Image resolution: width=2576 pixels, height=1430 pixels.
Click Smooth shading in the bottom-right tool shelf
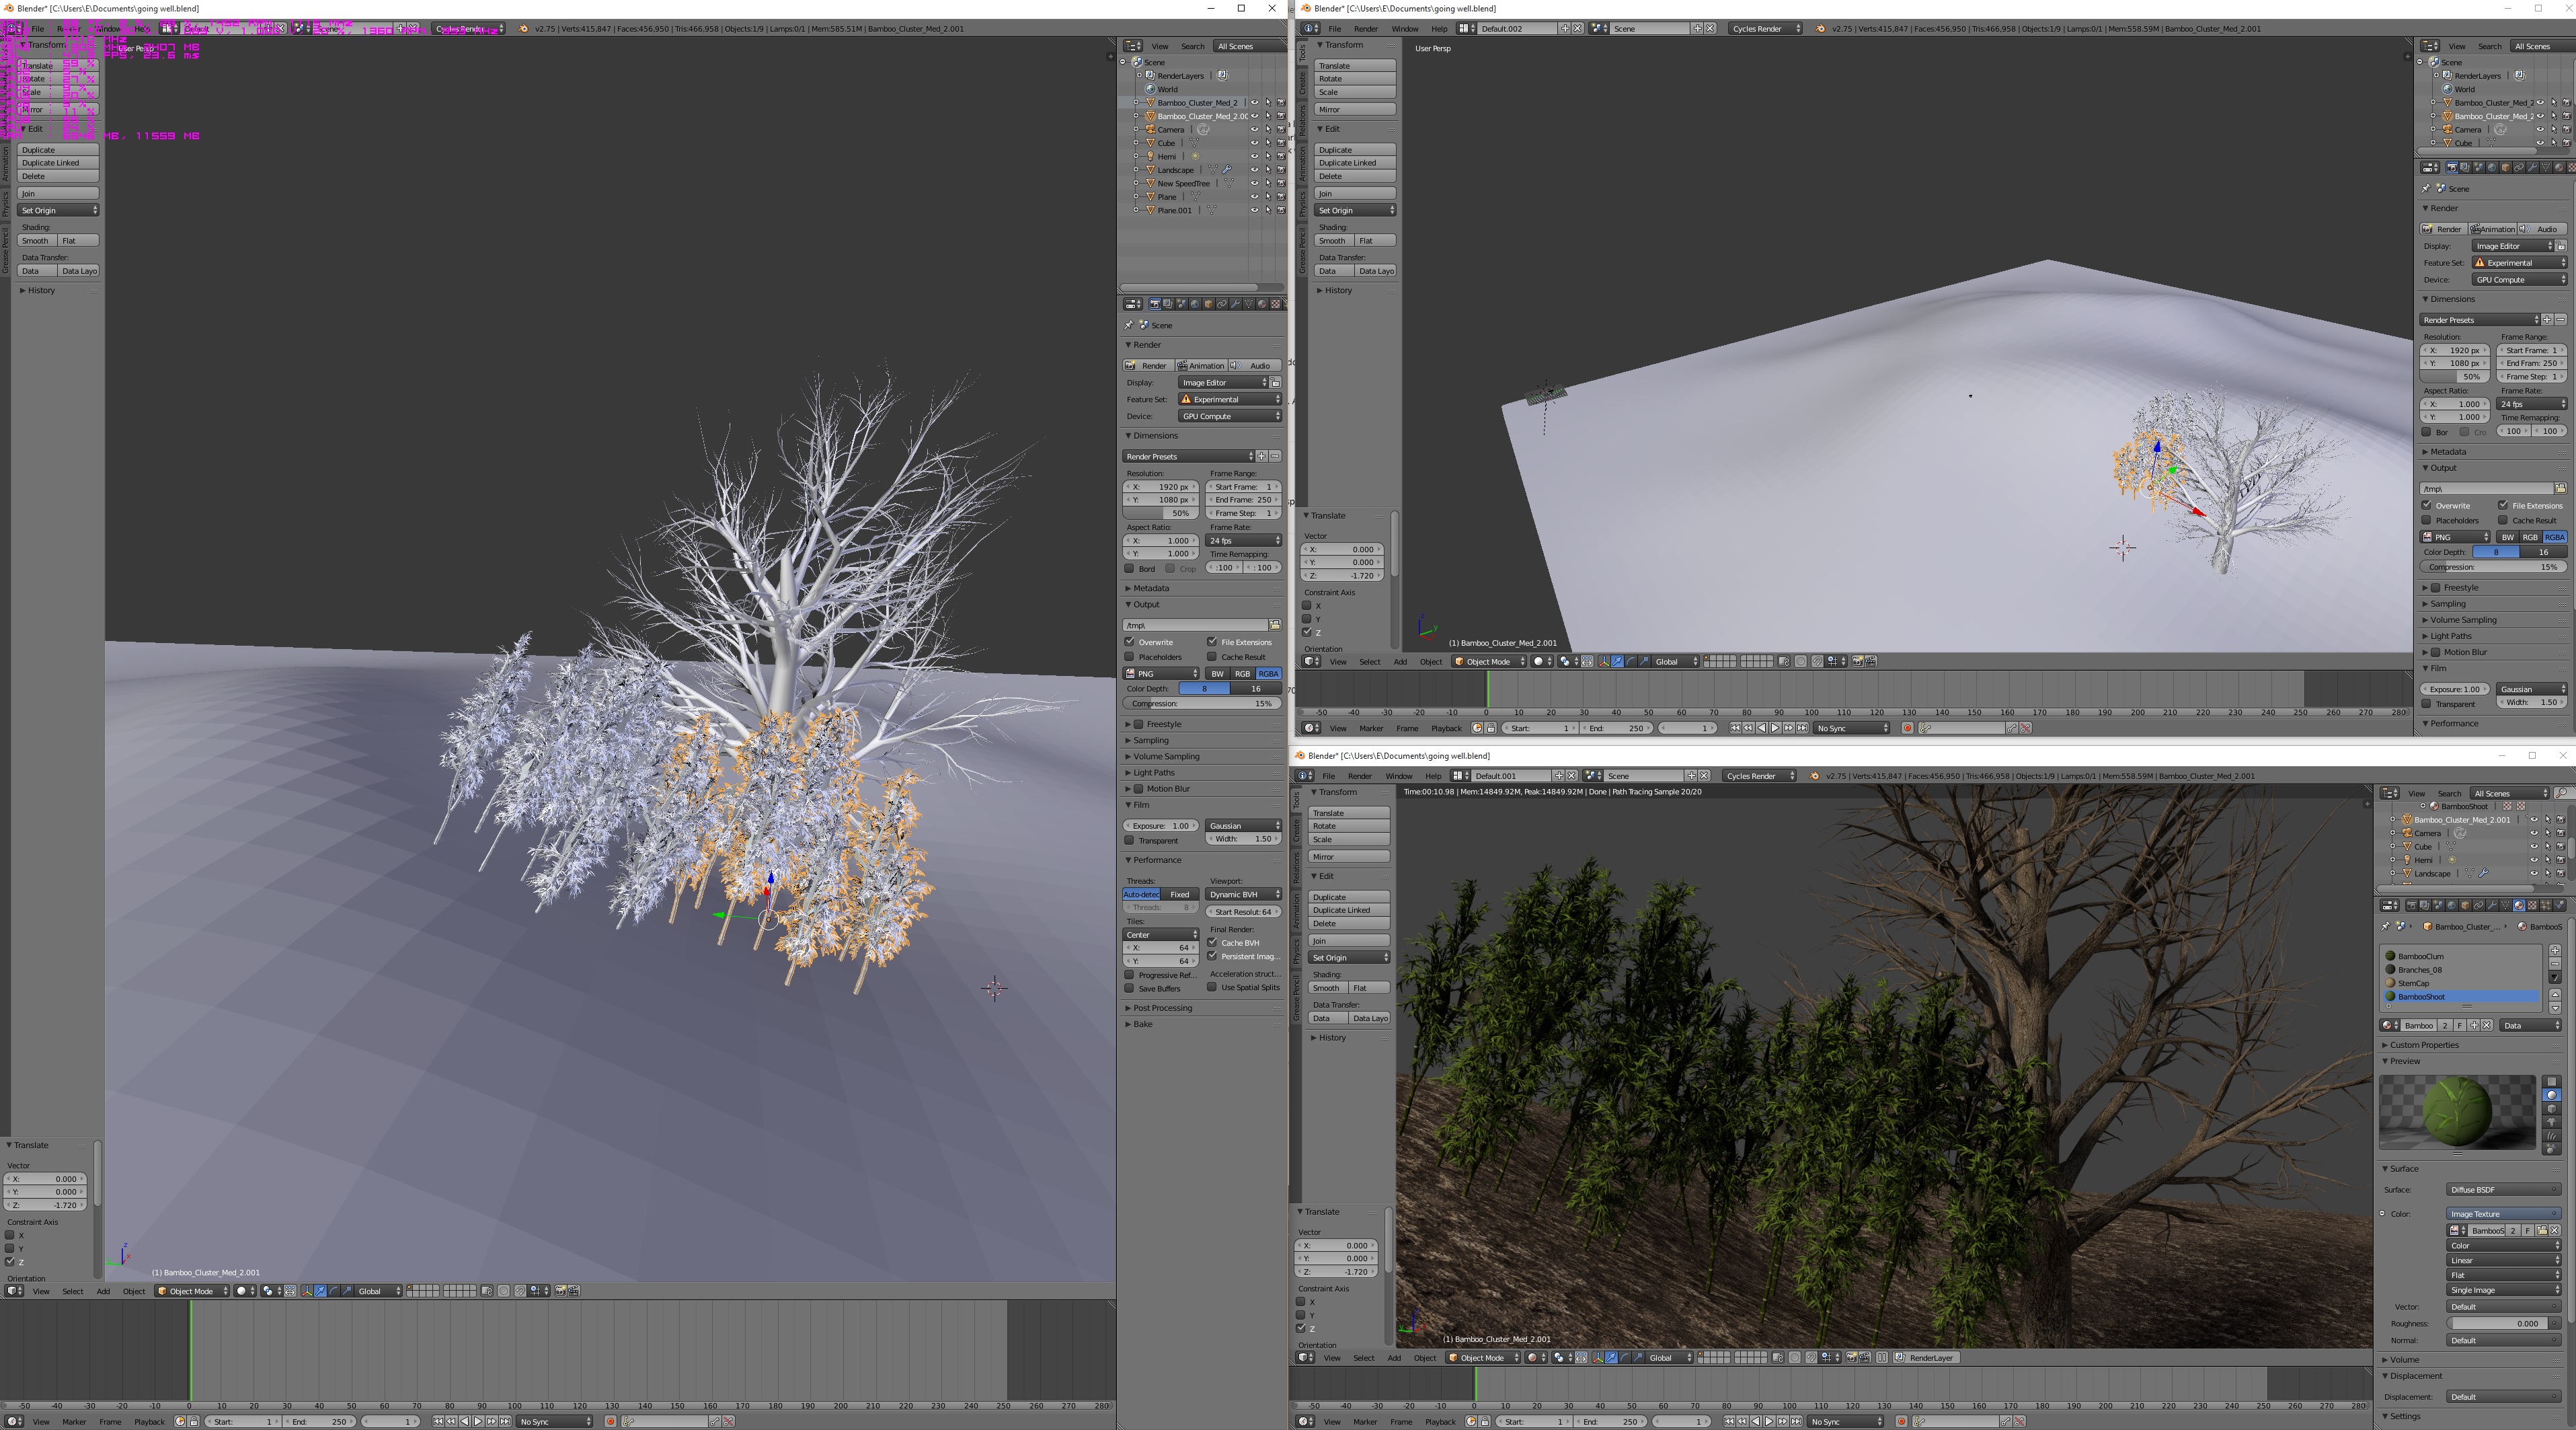point(1328,987)
